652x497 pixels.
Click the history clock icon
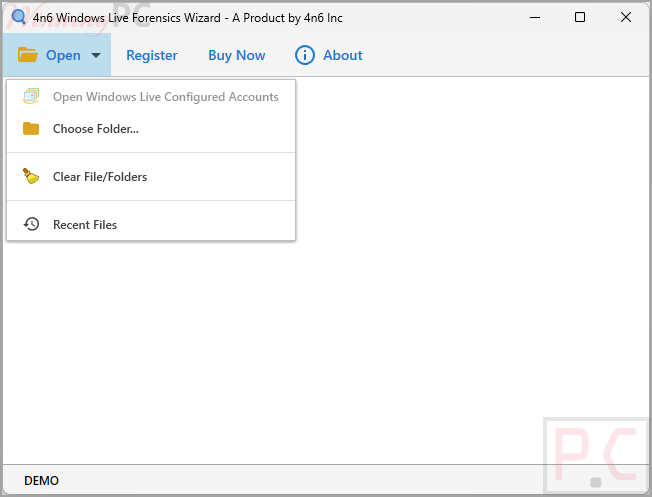coord(31,224)
